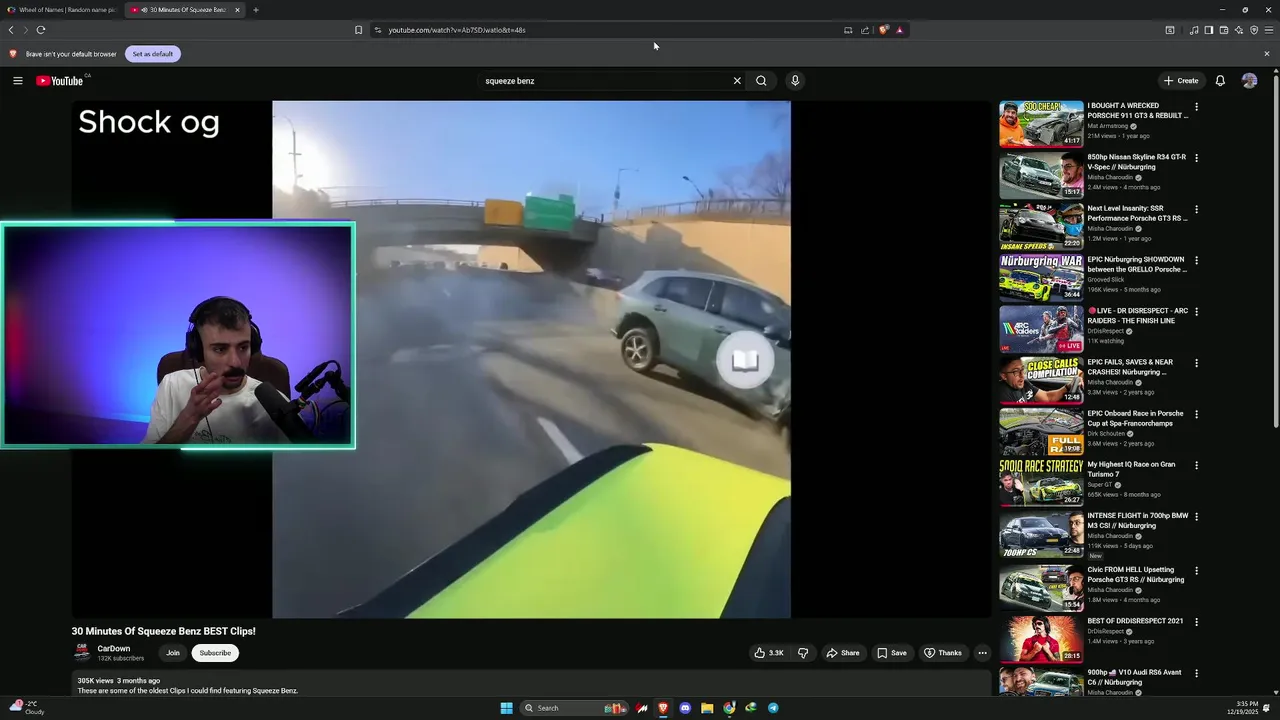Click the YouTube search input field

pyautogui.click(x=605, y=81)
